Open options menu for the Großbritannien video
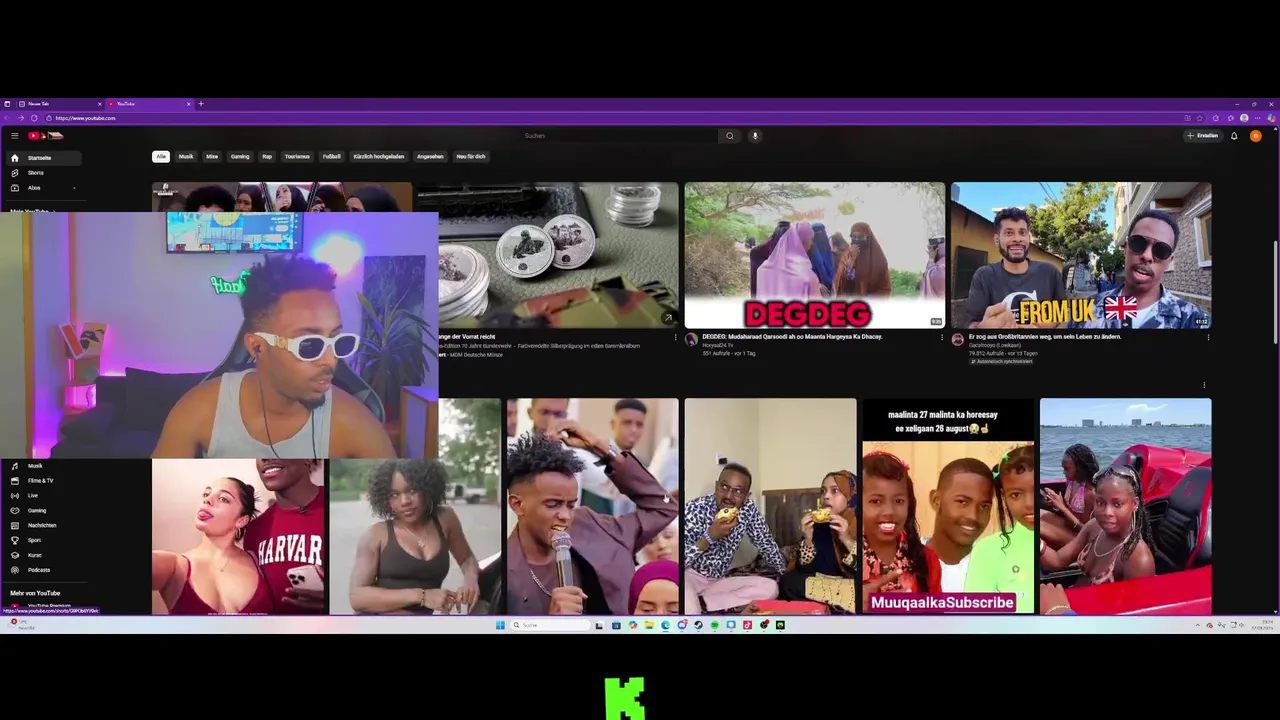The height and width of the screenshot is (720, 1280). [x=1208, y=338]
